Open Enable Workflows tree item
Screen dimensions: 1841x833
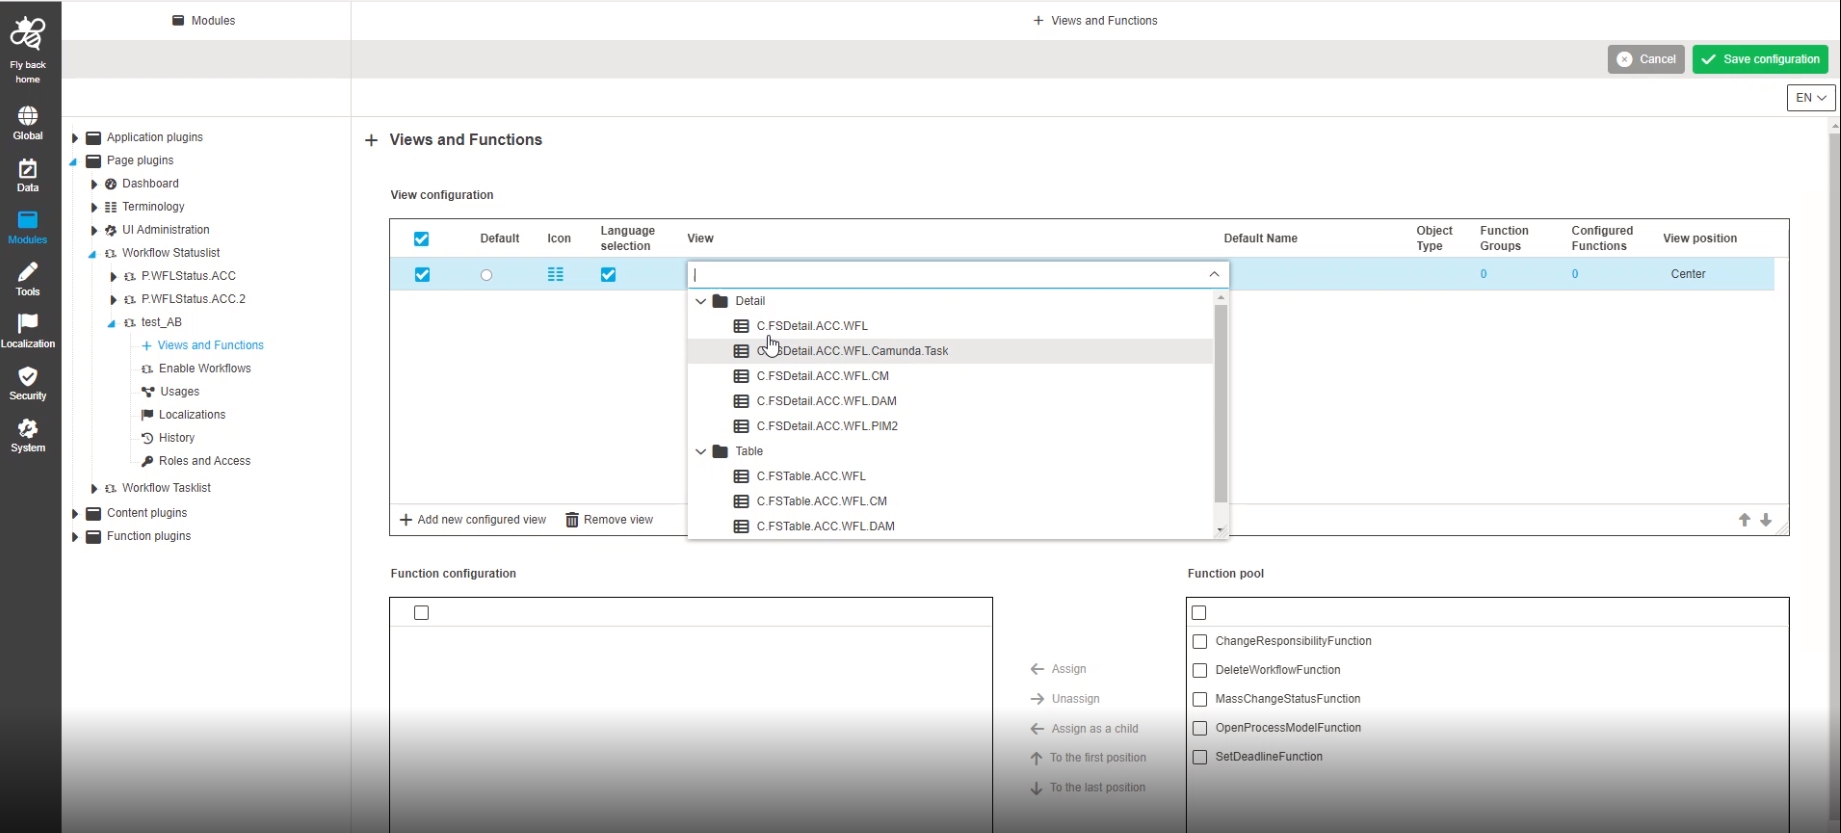pos(204,369)
